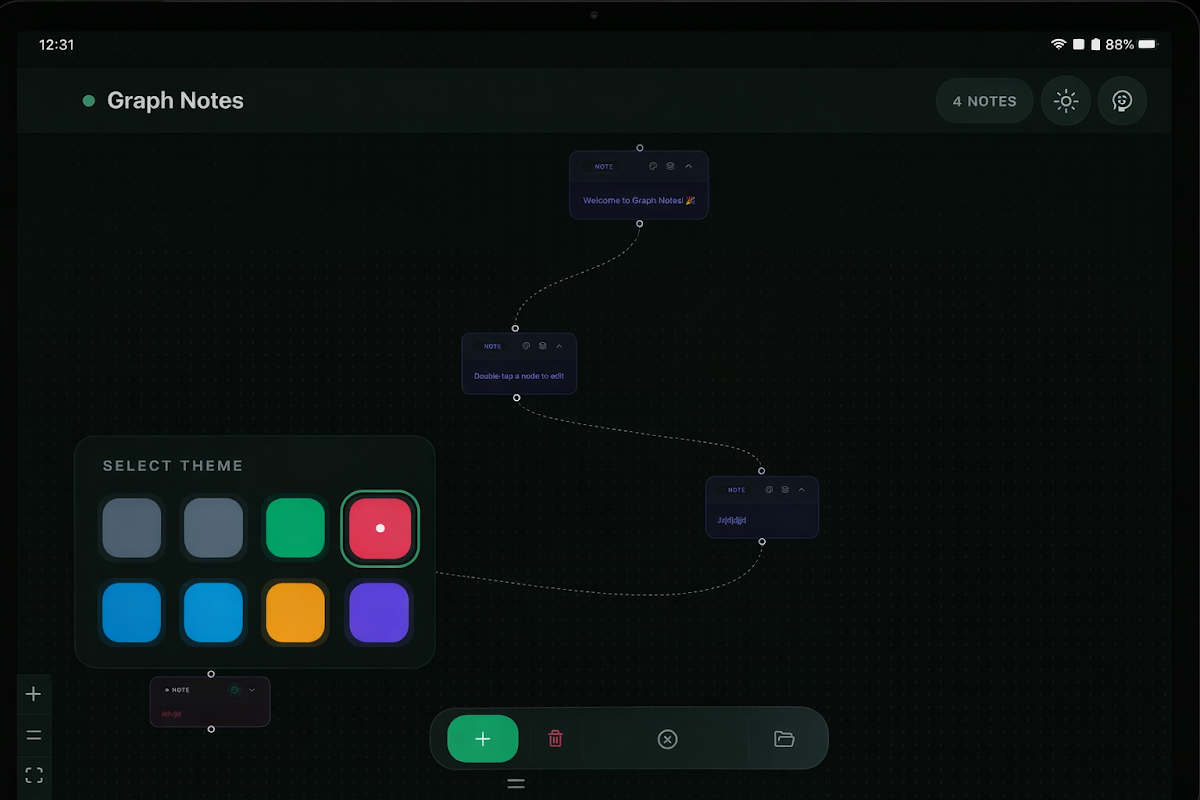This screenshot has height=800, width=1200.
Task: Collapse the Jzjdjdjjd node chevron
Action: [802, 490]
